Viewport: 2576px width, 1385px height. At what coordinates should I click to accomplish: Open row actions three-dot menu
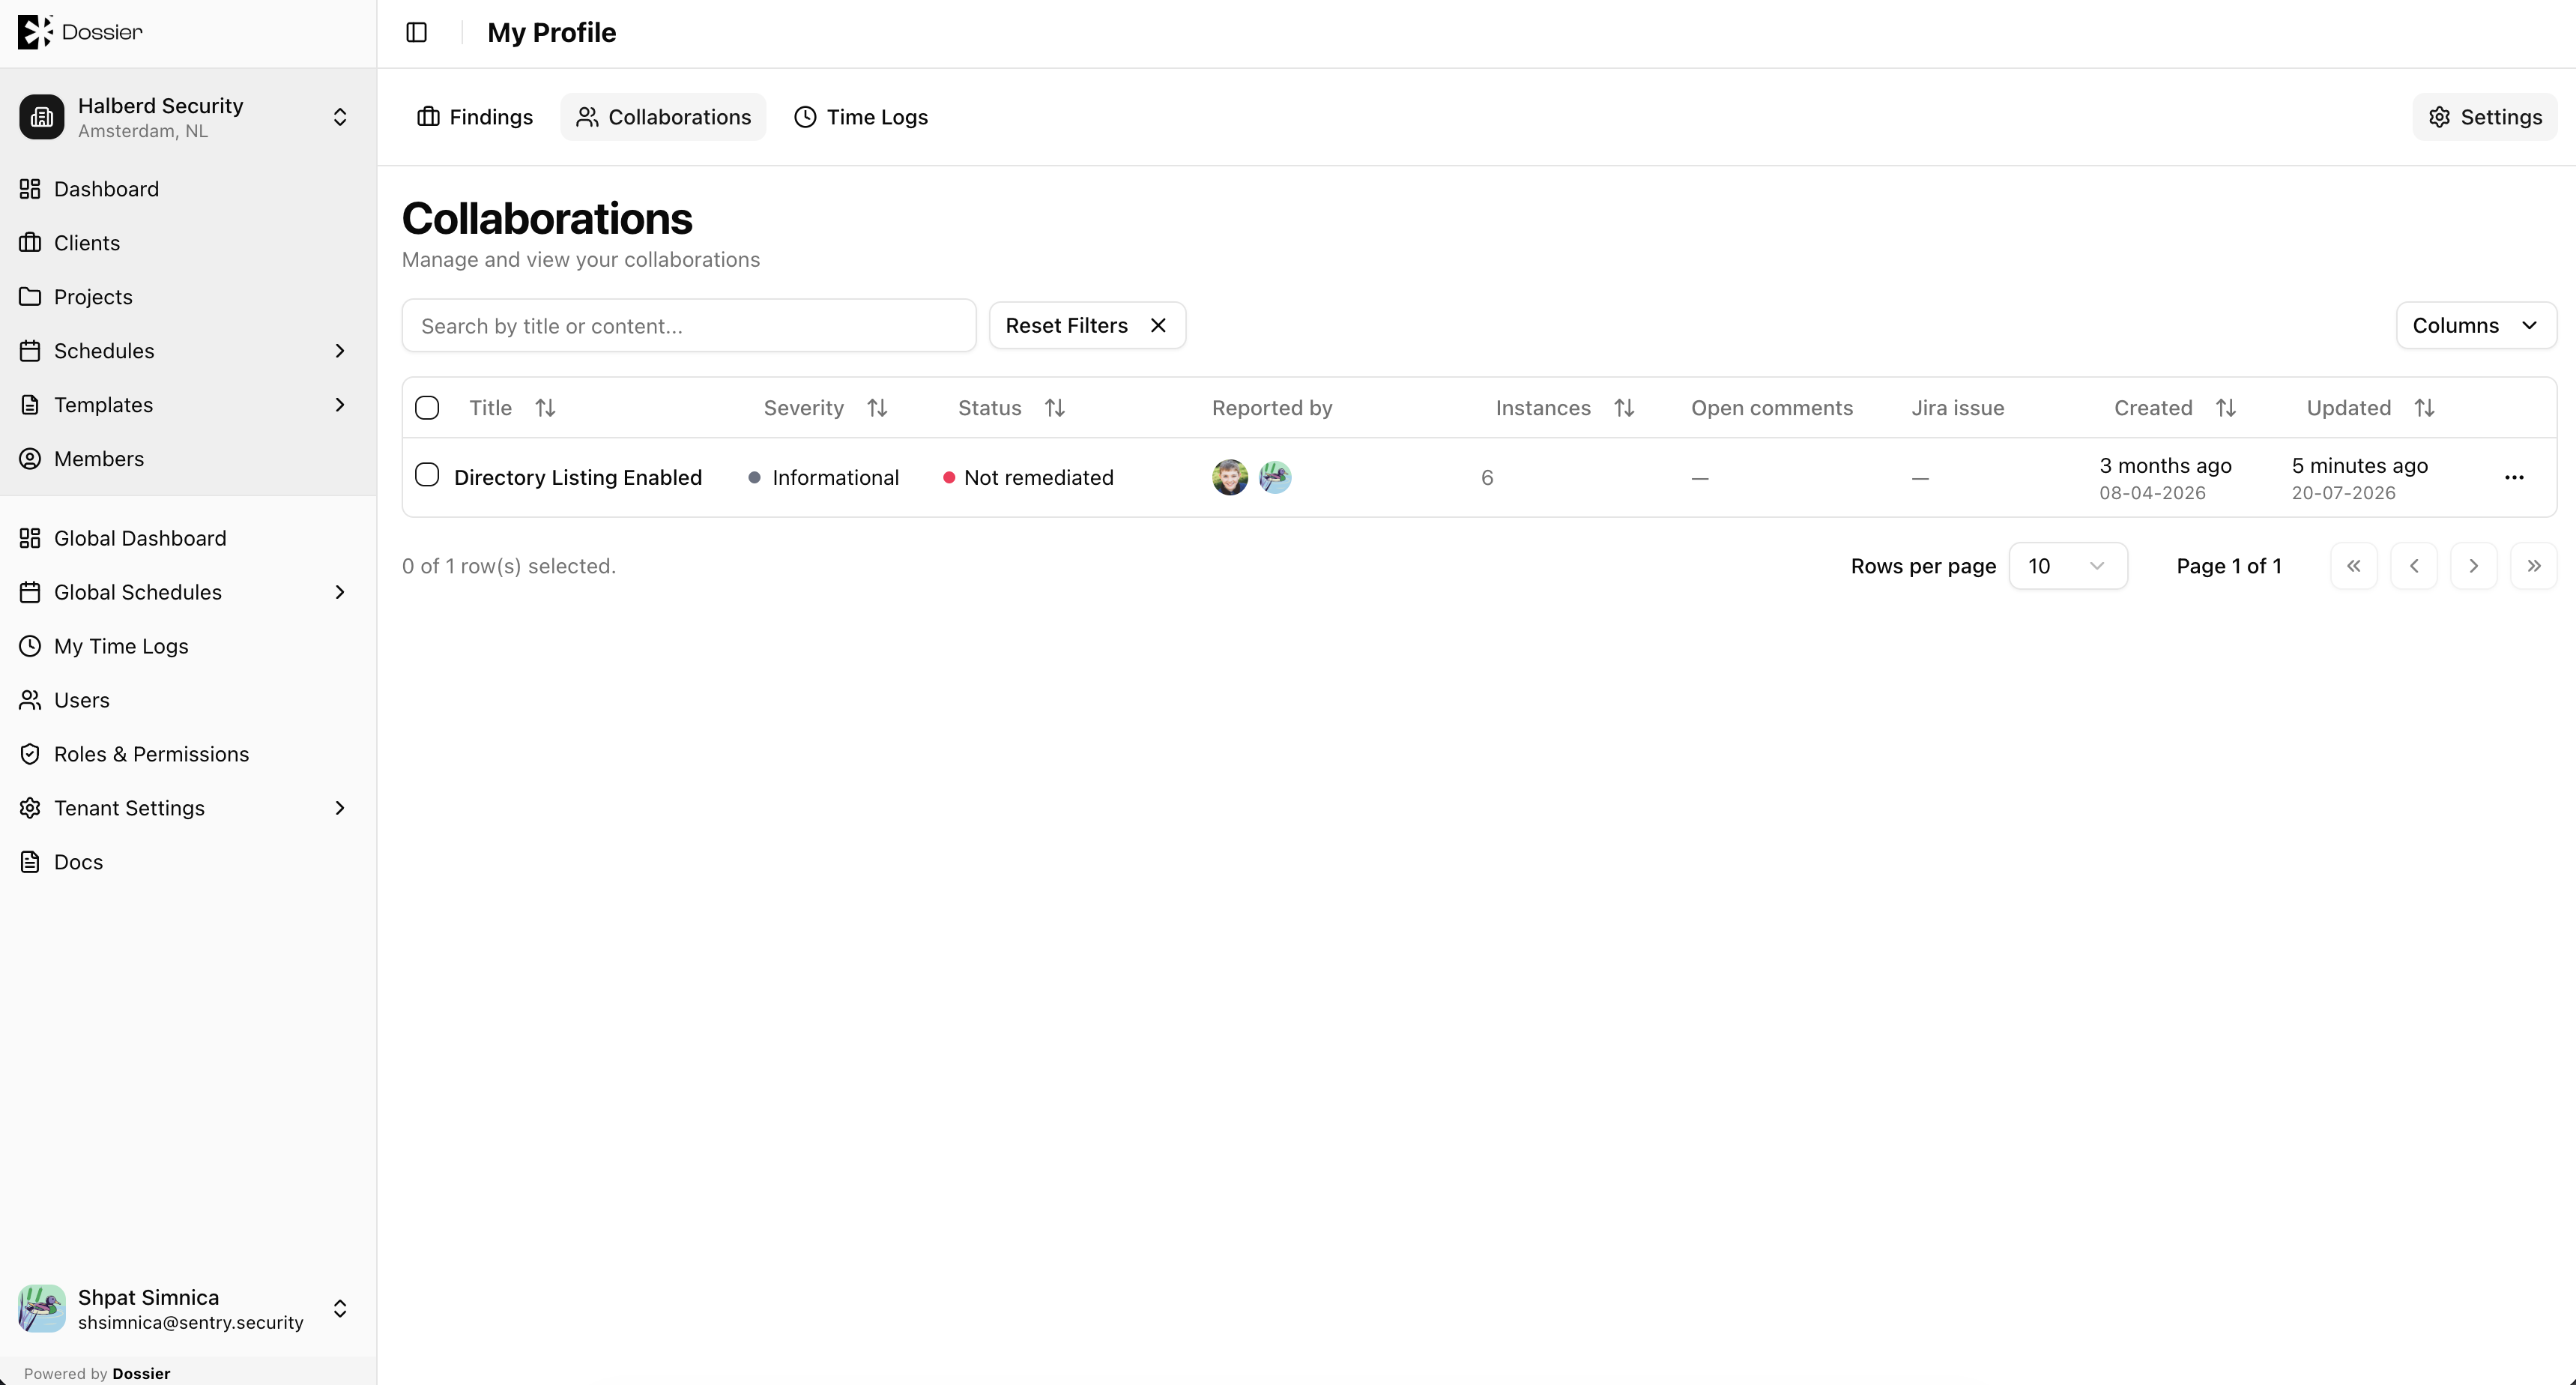2514,478
